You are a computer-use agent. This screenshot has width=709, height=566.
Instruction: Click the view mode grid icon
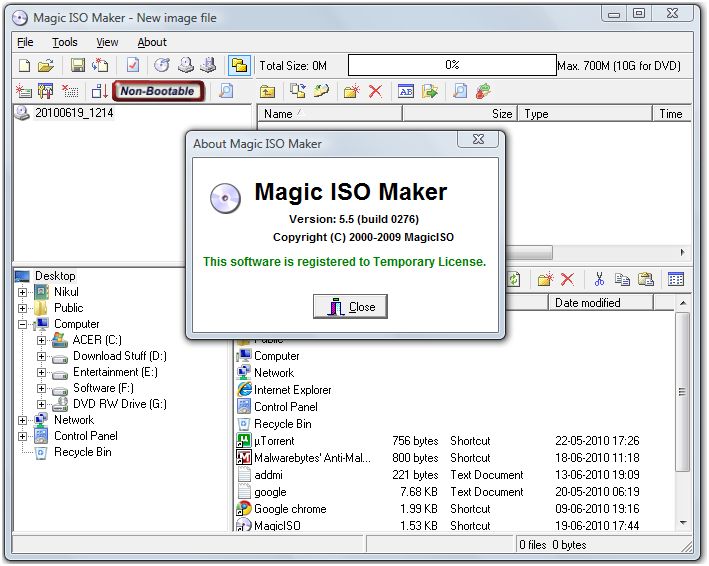[676, 279]
